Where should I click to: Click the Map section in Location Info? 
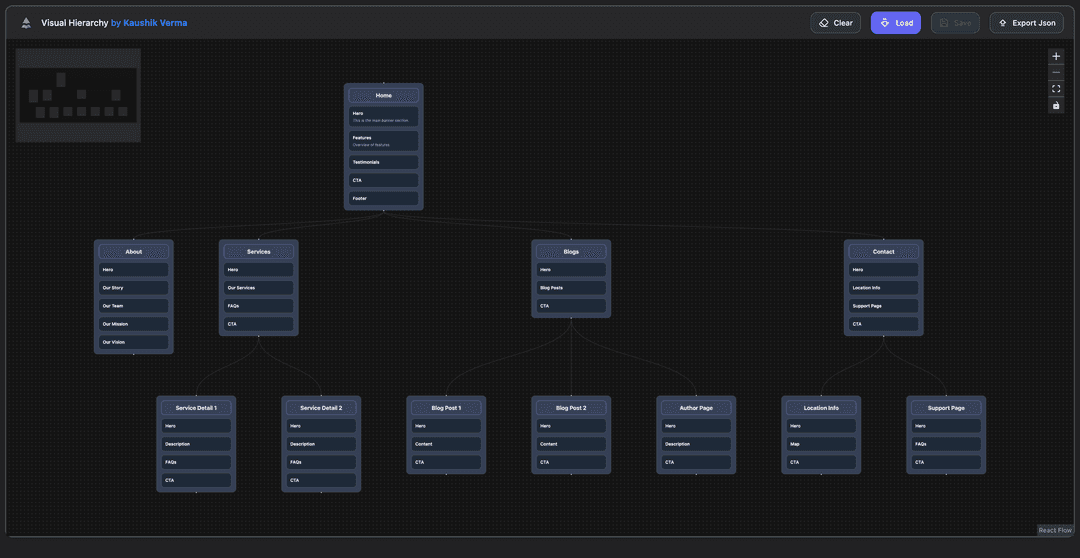point(821,444)
